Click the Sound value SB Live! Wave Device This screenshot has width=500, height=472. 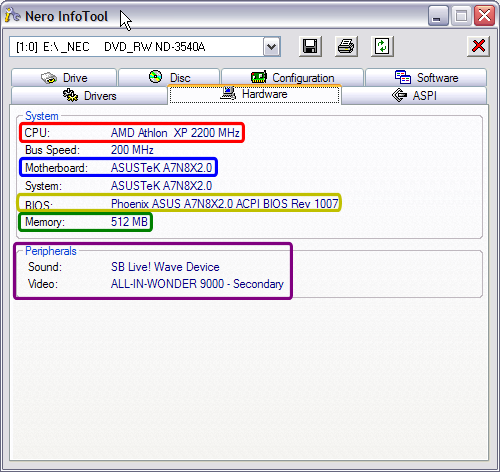click(x=165, y=267)
